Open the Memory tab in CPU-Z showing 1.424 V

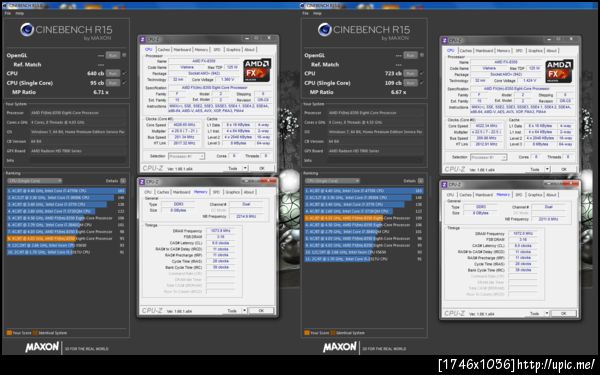[x=503, y=51]
